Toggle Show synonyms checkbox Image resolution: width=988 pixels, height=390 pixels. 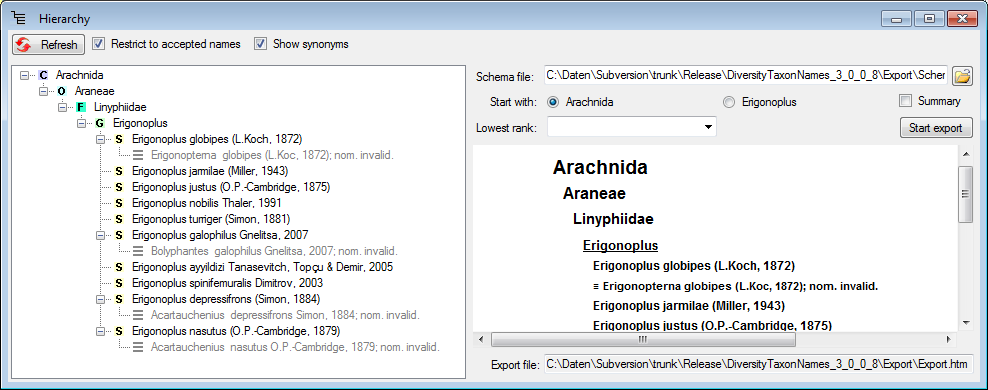coord(260,44)
